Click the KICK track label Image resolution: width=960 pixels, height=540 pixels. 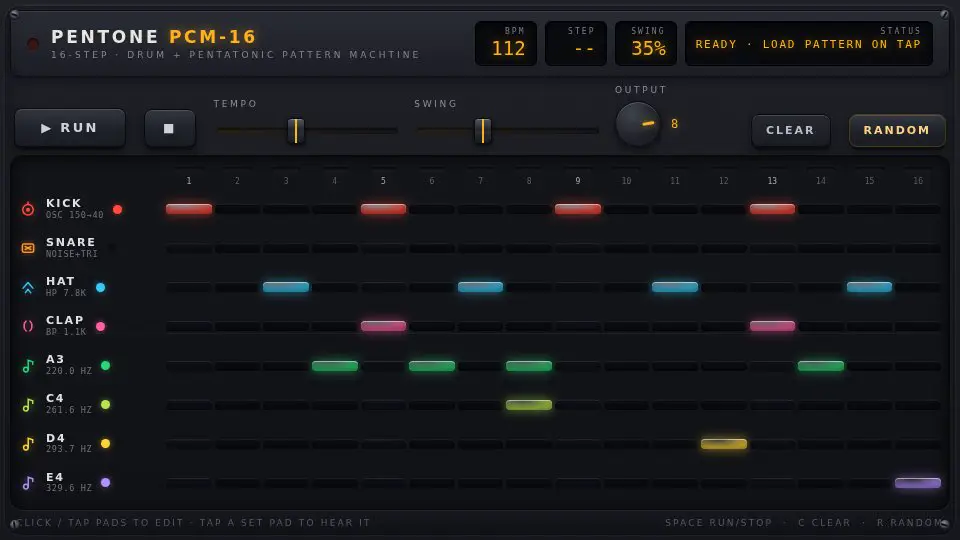tap(64, 203)
